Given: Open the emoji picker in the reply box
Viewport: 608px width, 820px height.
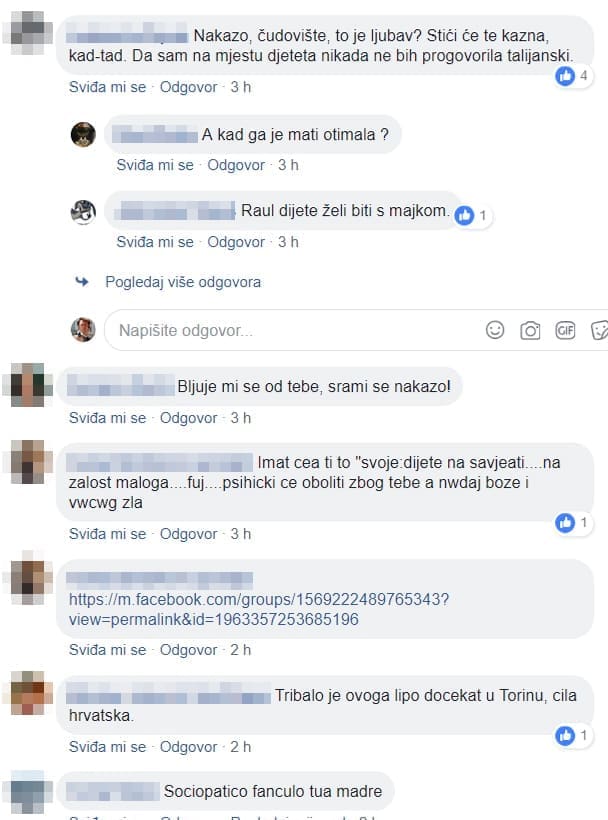Looking at the screenshot, I should pos(495,330).
